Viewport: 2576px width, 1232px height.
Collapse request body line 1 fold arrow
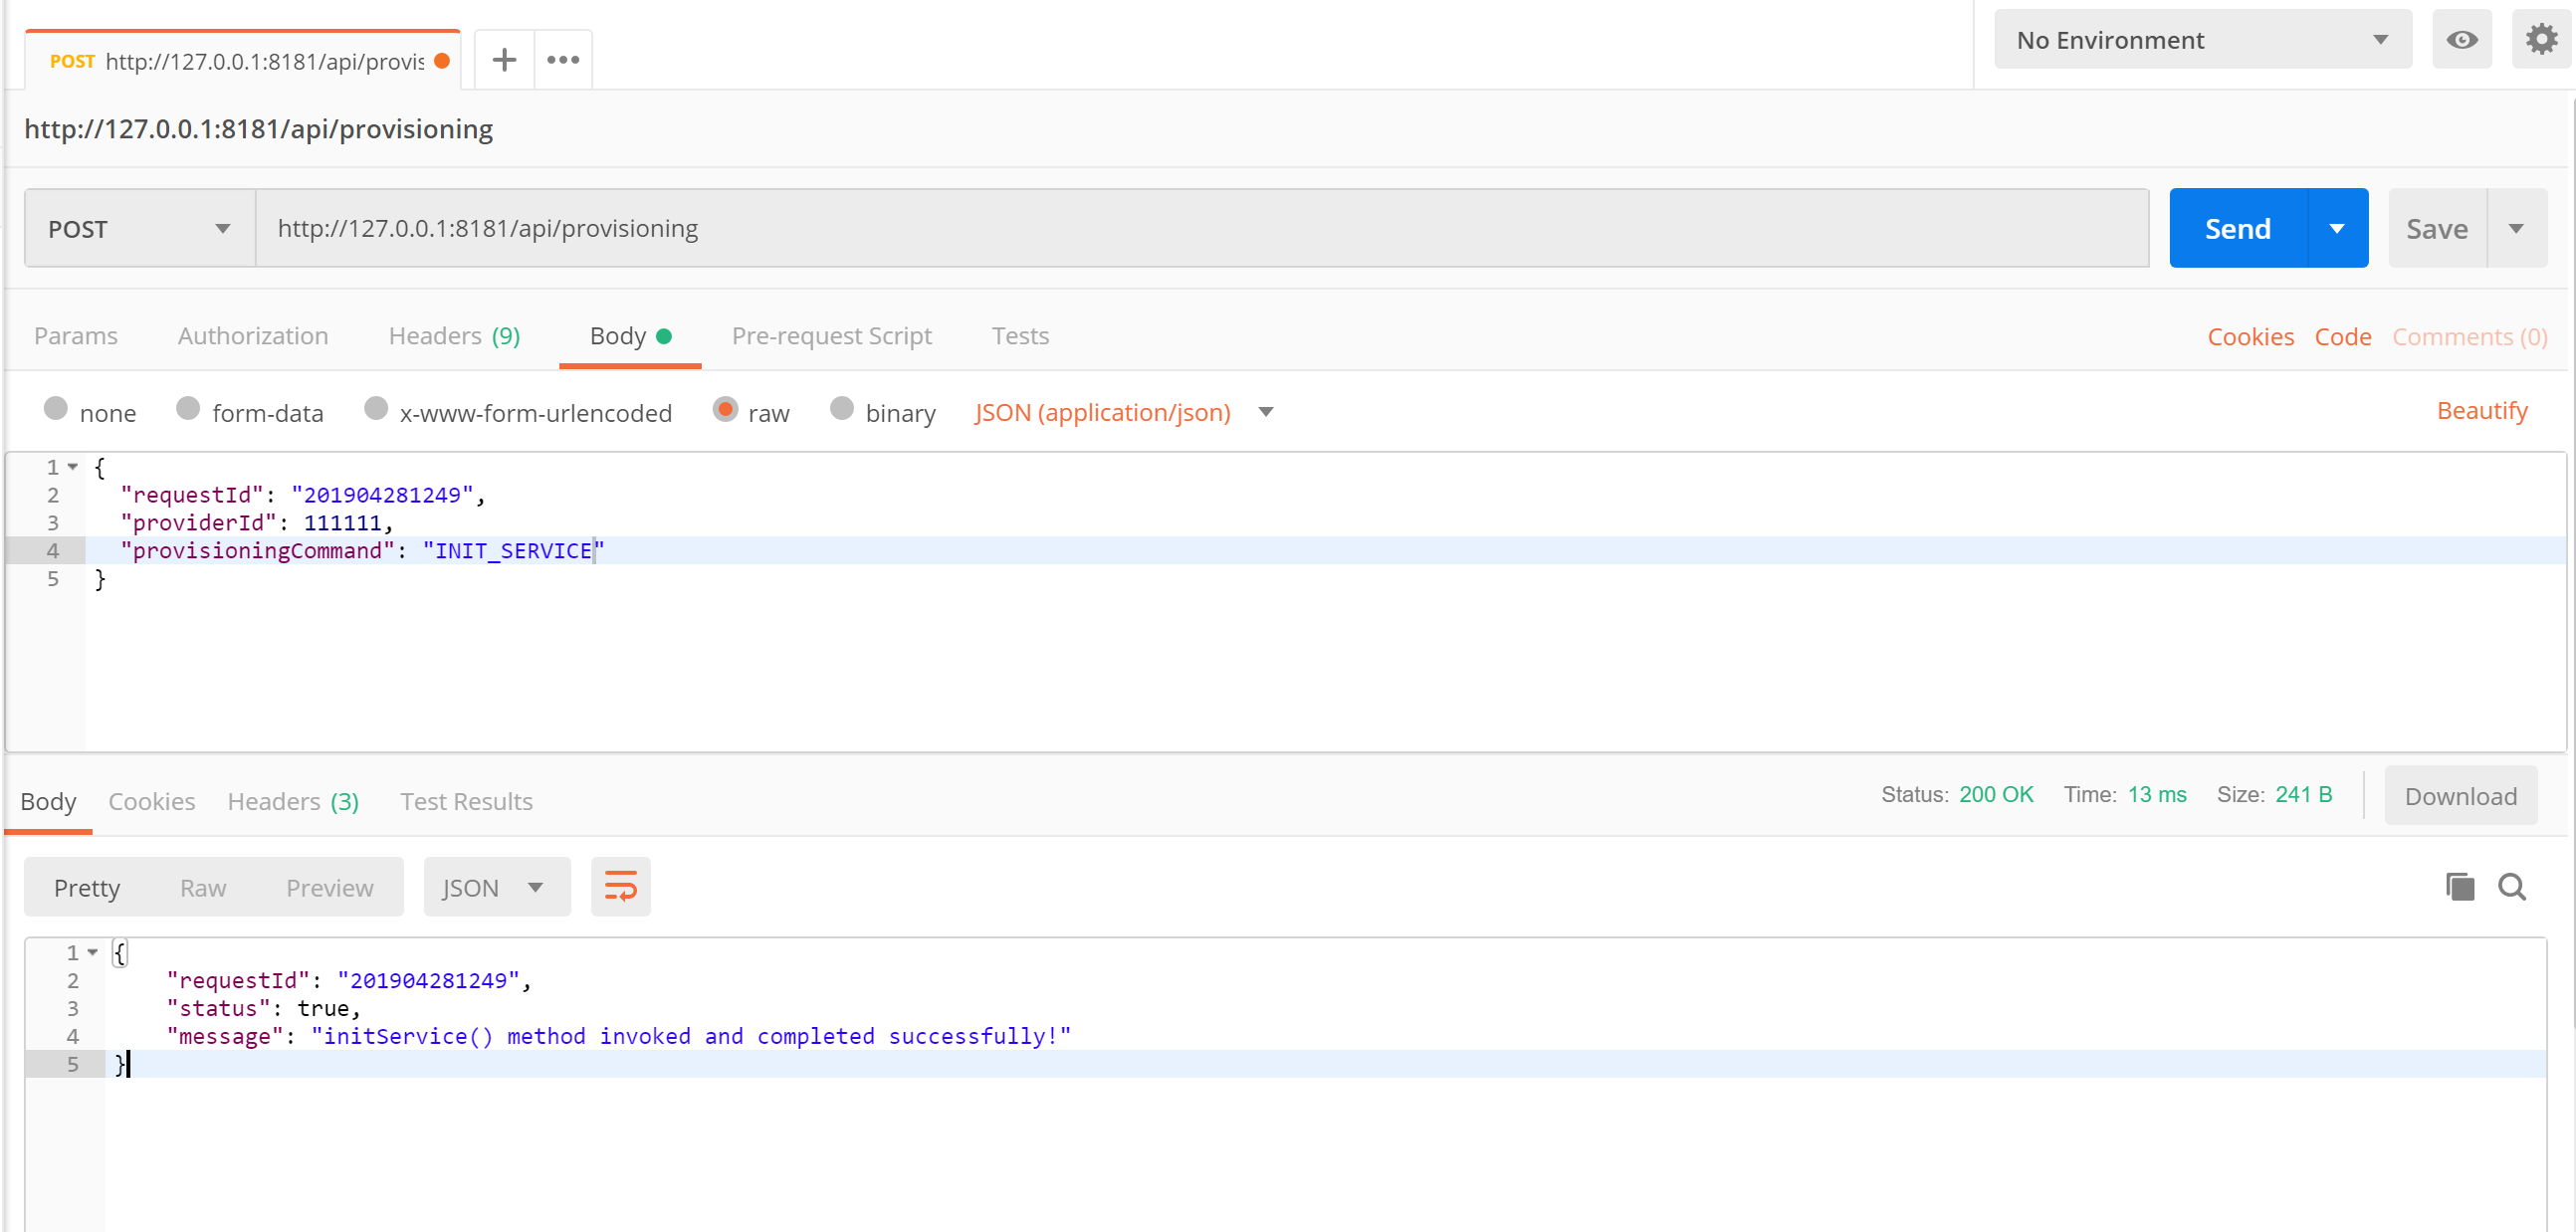73,467
